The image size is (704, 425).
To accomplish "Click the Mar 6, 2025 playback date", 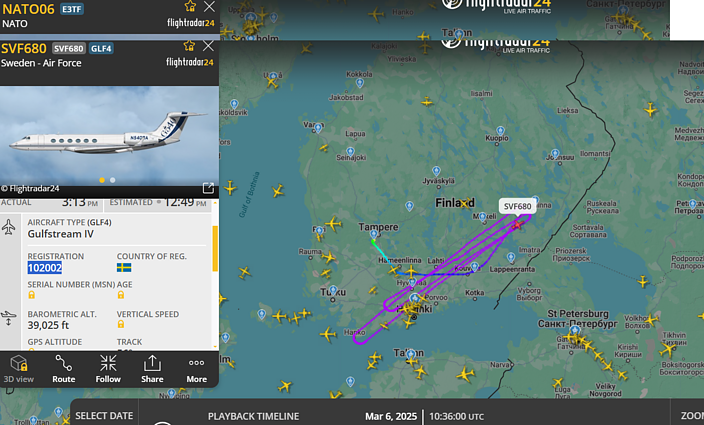I will [391, 416].
